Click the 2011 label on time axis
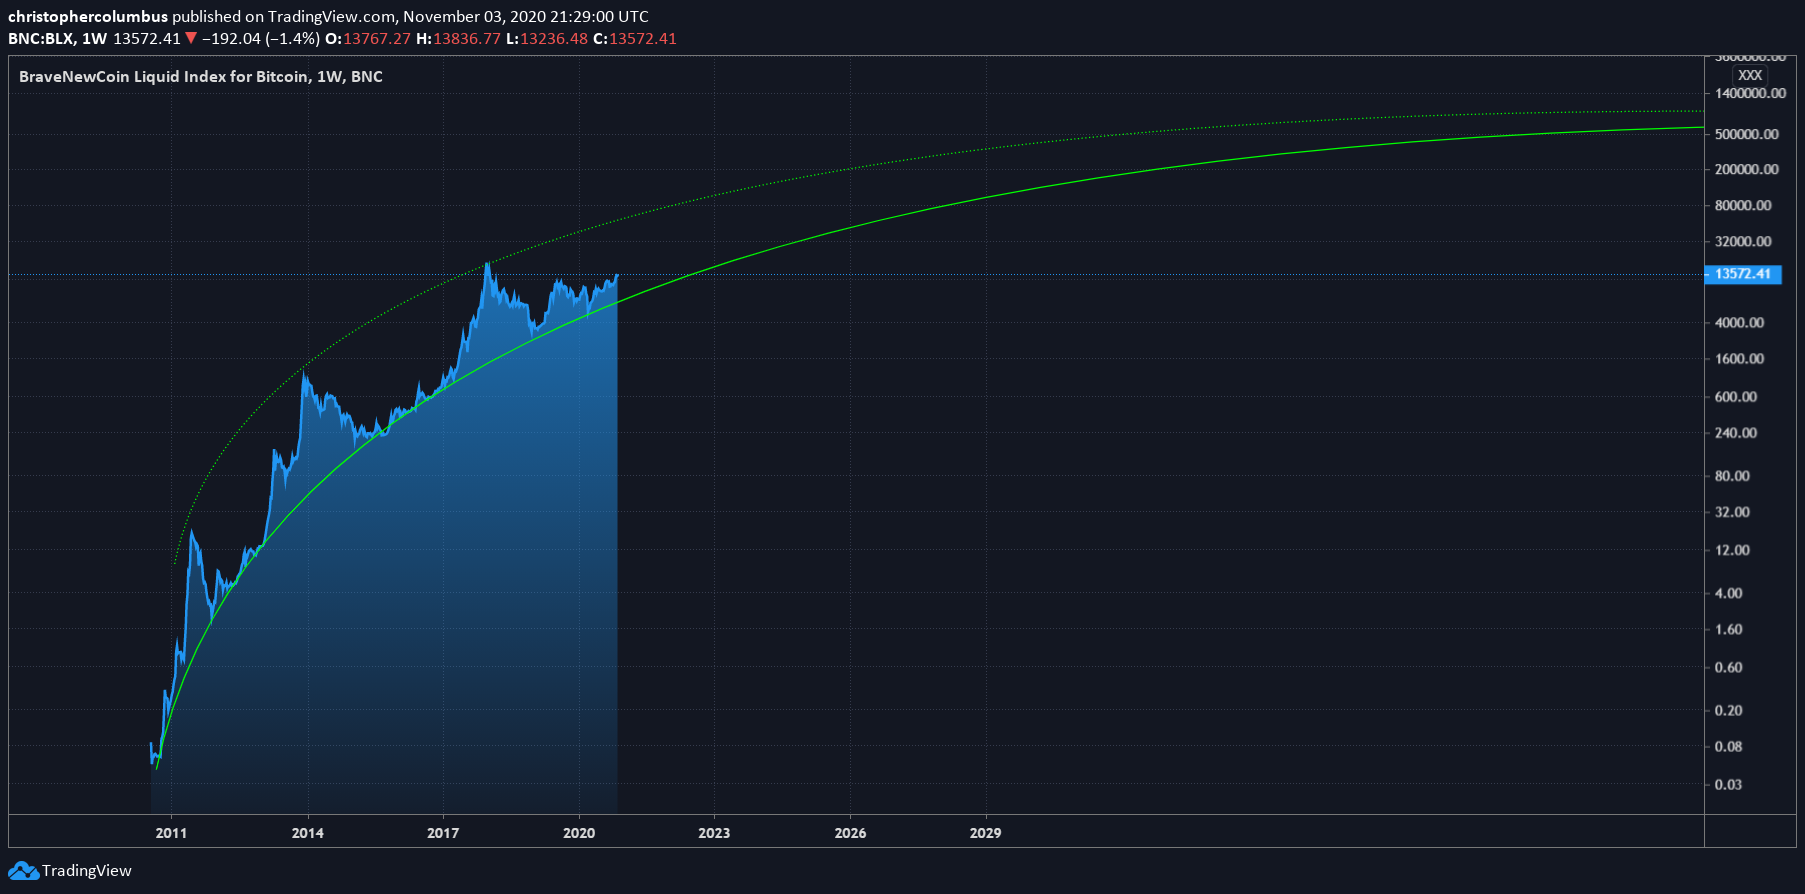 (x=171, y=833)
